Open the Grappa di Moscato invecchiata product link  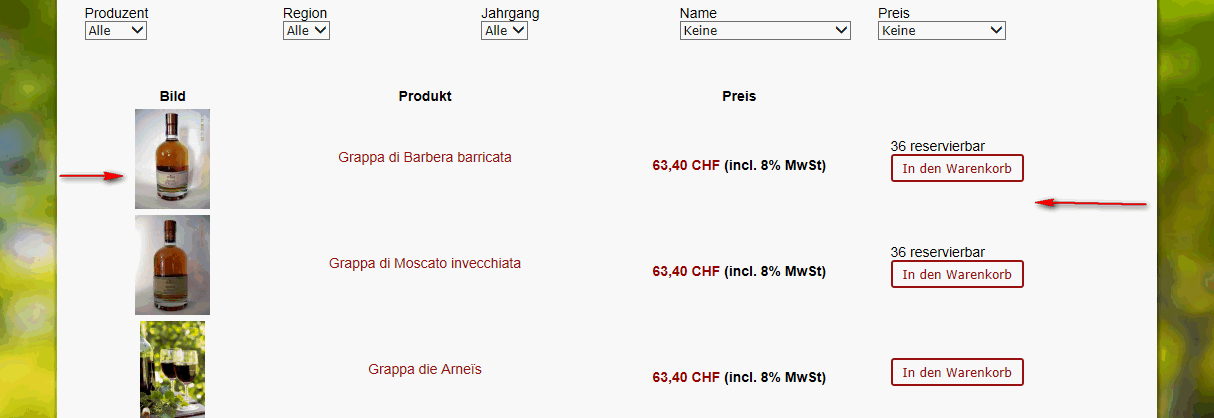pyautogui.click(x=425, y=264)
